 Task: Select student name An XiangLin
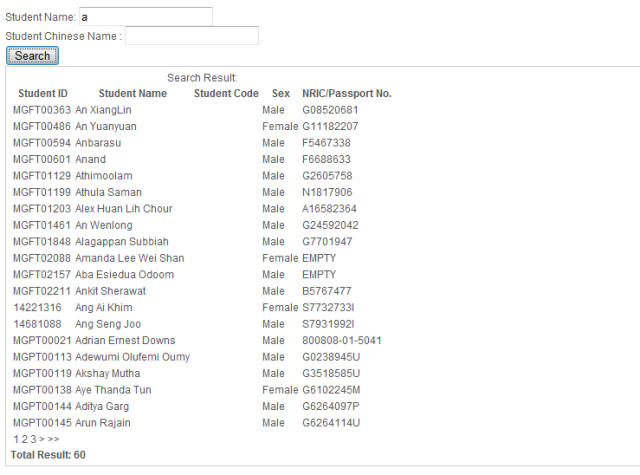[103, 110]
